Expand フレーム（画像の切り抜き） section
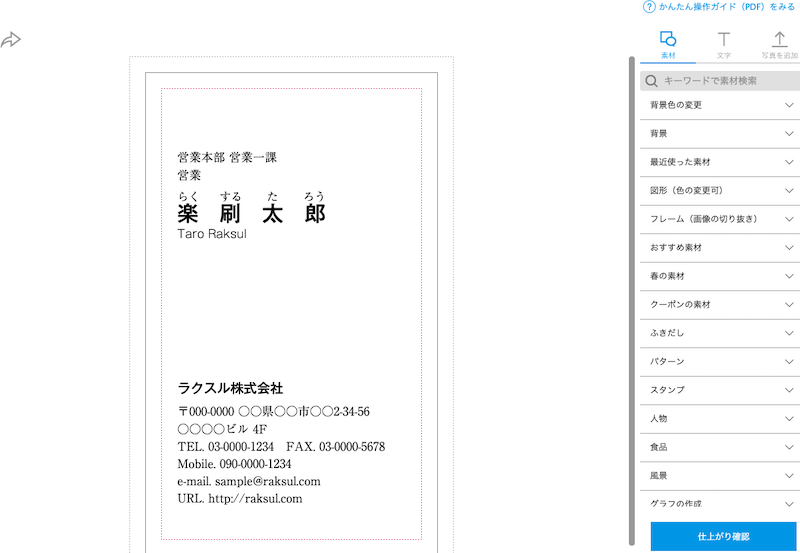 coord(720,219)
